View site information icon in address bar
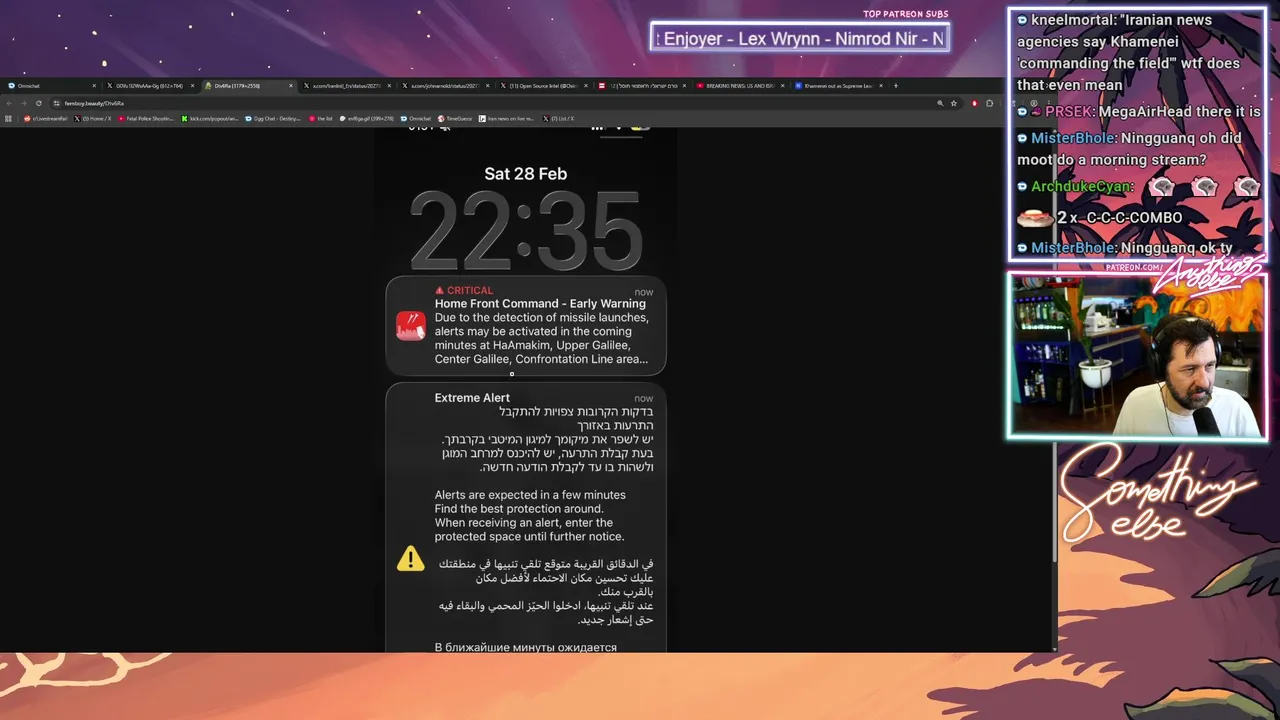Viewport: 1280px width, 720px height. click(x=56, y=103)
